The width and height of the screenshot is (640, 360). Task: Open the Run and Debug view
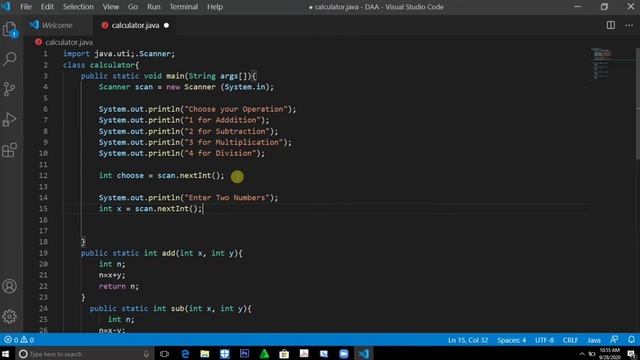tap(9, 120)
